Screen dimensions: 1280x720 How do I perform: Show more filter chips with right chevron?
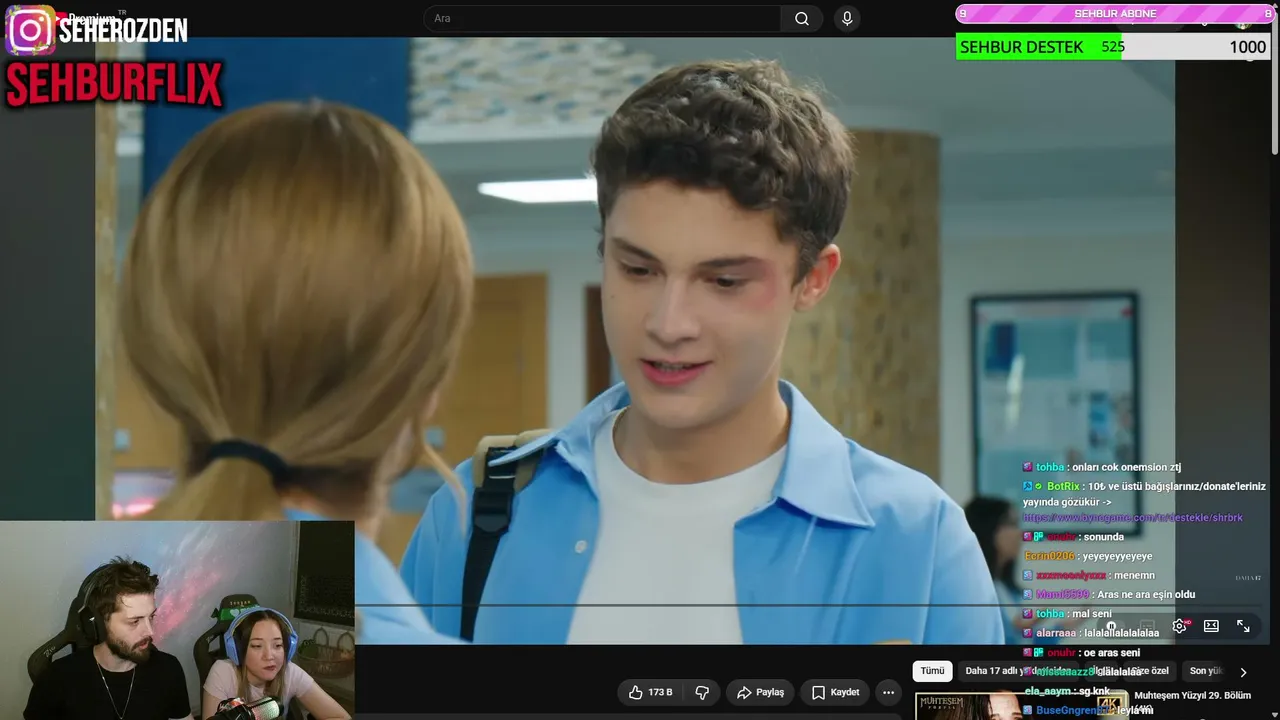[x=1243, y=672]
